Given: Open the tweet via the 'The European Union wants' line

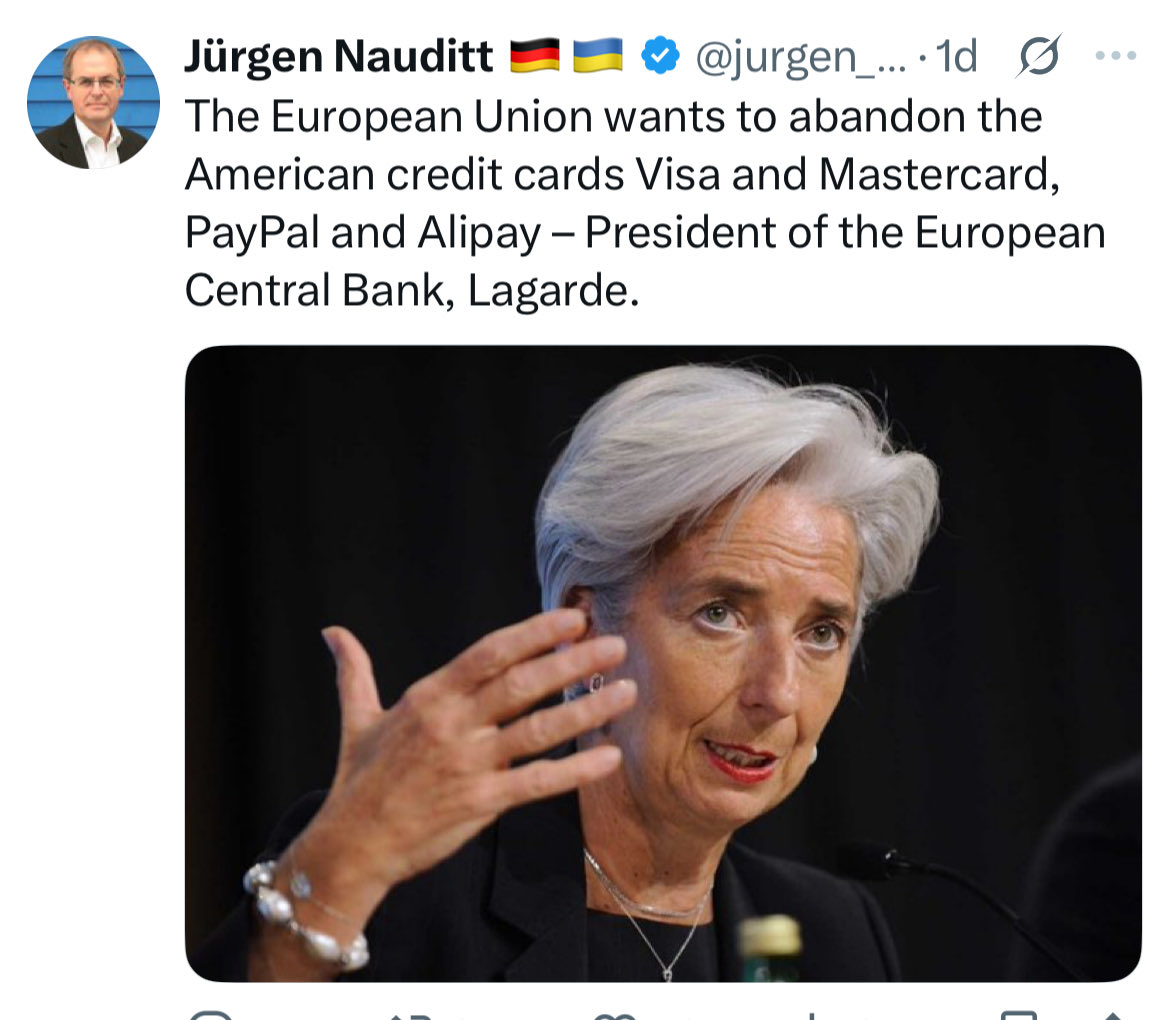Looking at the screenshot, I should pyautogui.click(x=613, y=117).
